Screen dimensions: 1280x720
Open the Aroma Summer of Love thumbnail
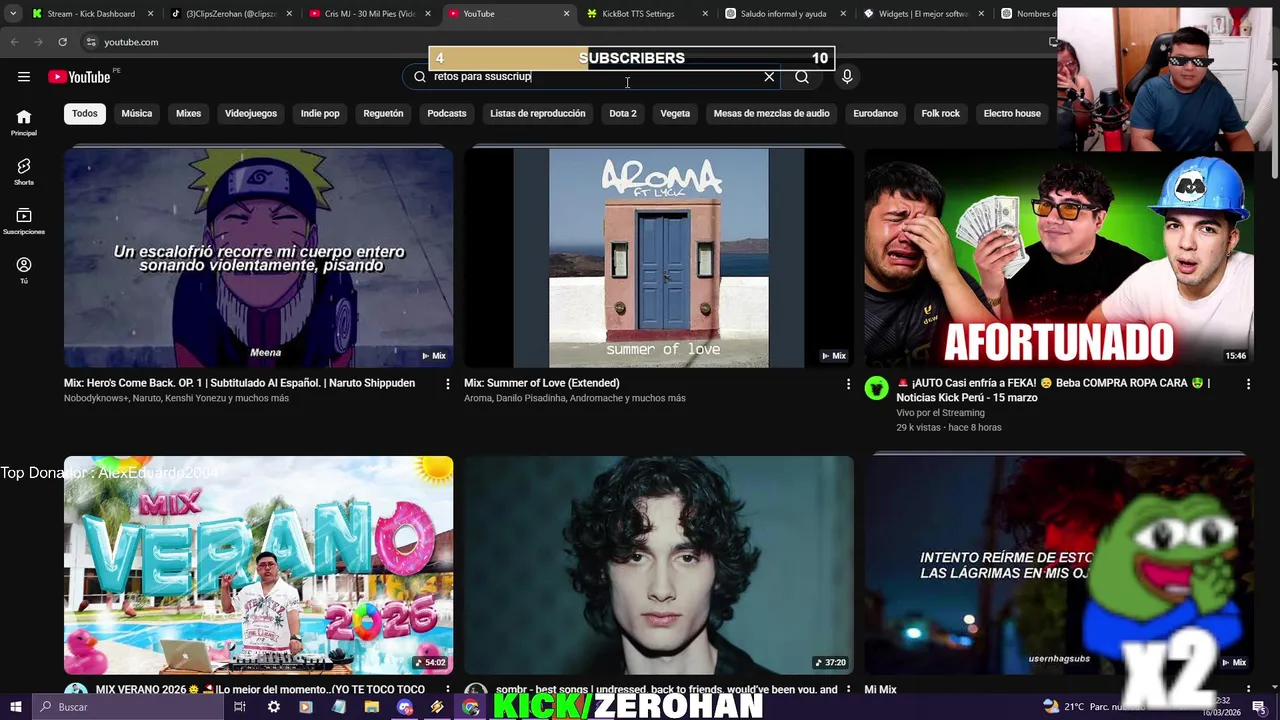tap(659, 258)
